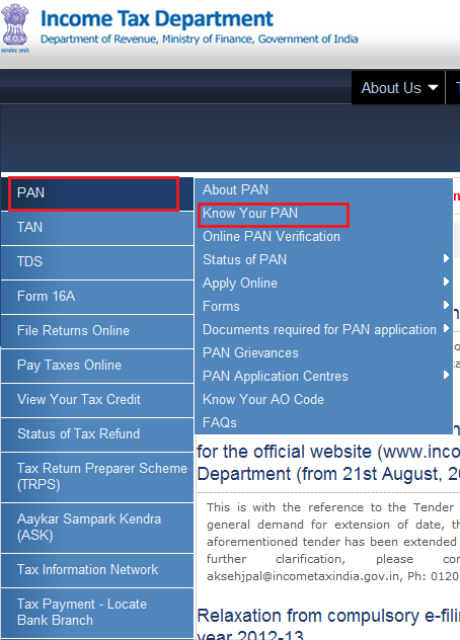Viewport: 460px width, 640px height.
Task: Open Know Your AO Code
Action: coord(263,399)
